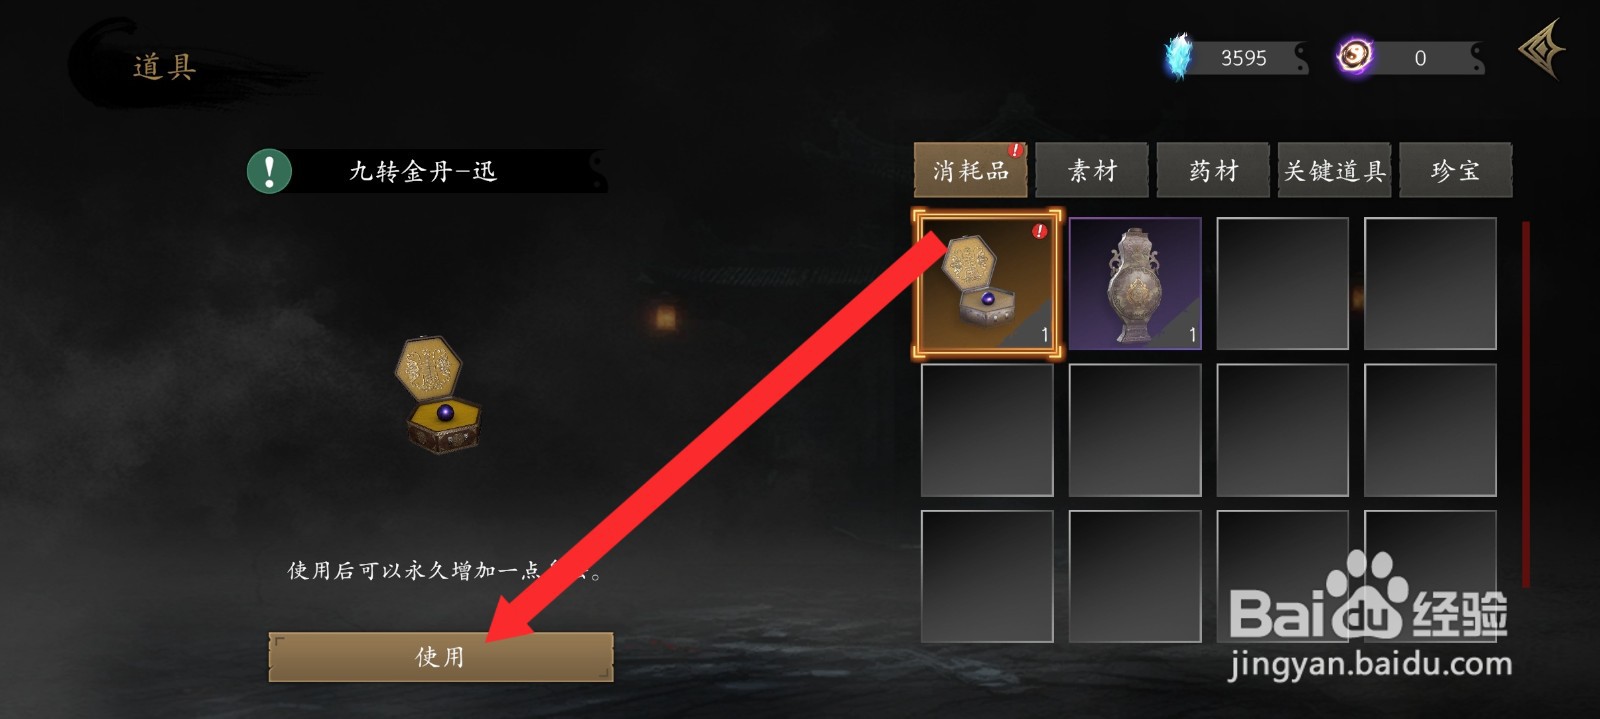This screenshot has height=719, width=1600.
Task: Select the 九转金丹 pill box item
Action: (x=987, y=284)
